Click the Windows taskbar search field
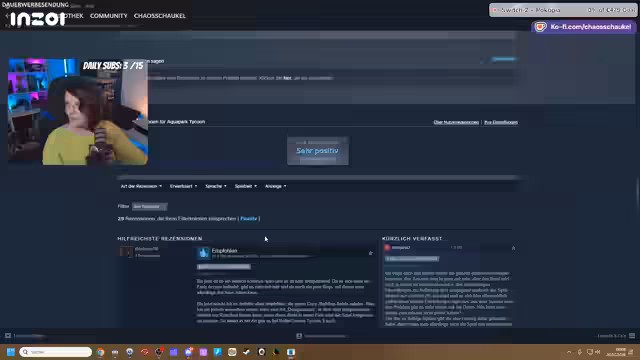Image resolution: width=640 pixels, height=360 pixels. [x=56, y=352]
